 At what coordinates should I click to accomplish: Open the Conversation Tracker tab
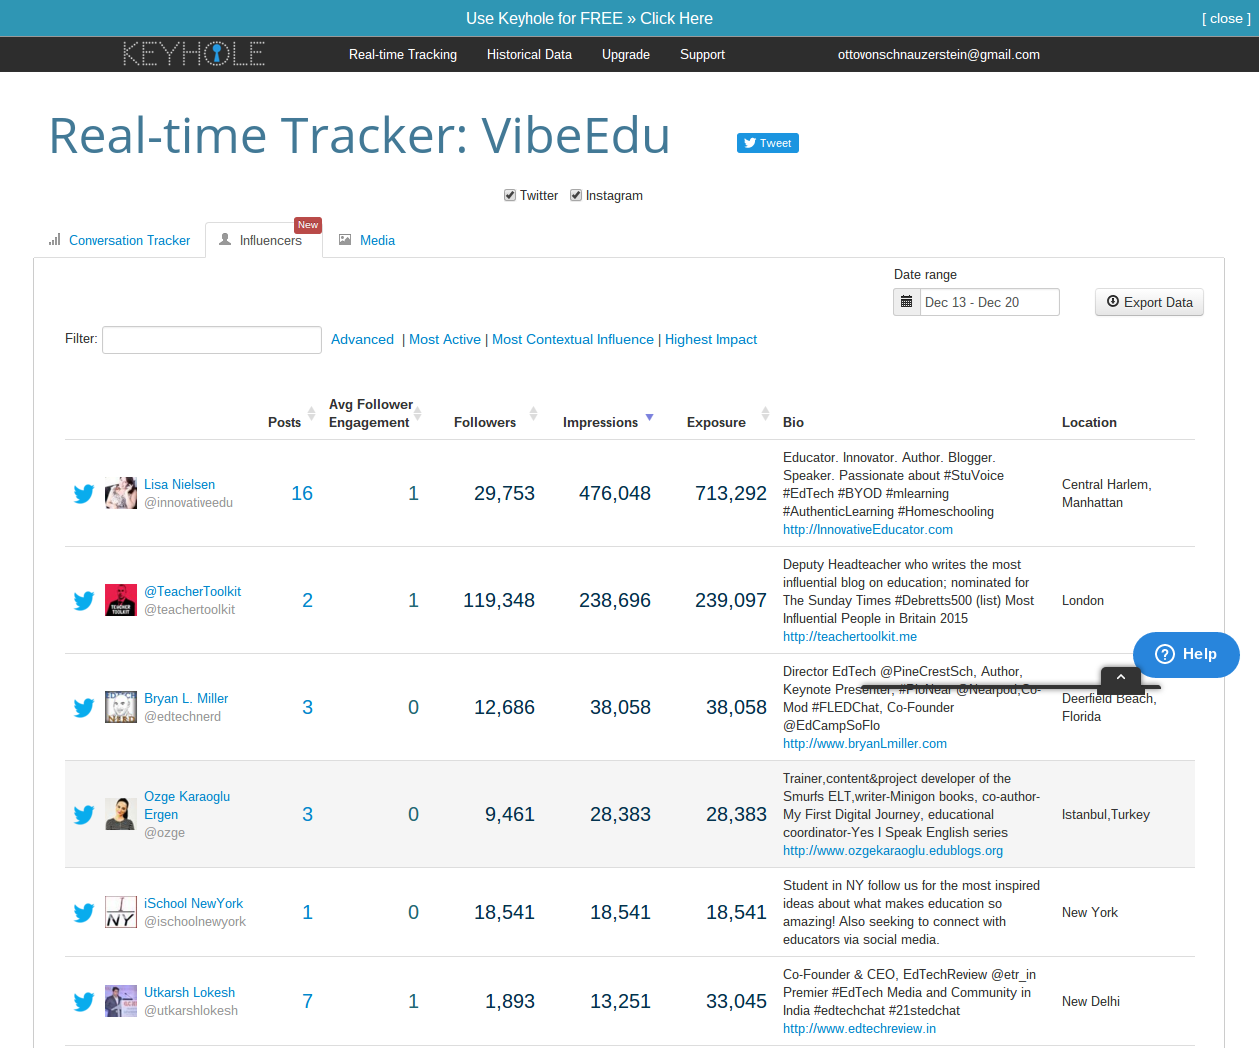[x=119, y=240]
